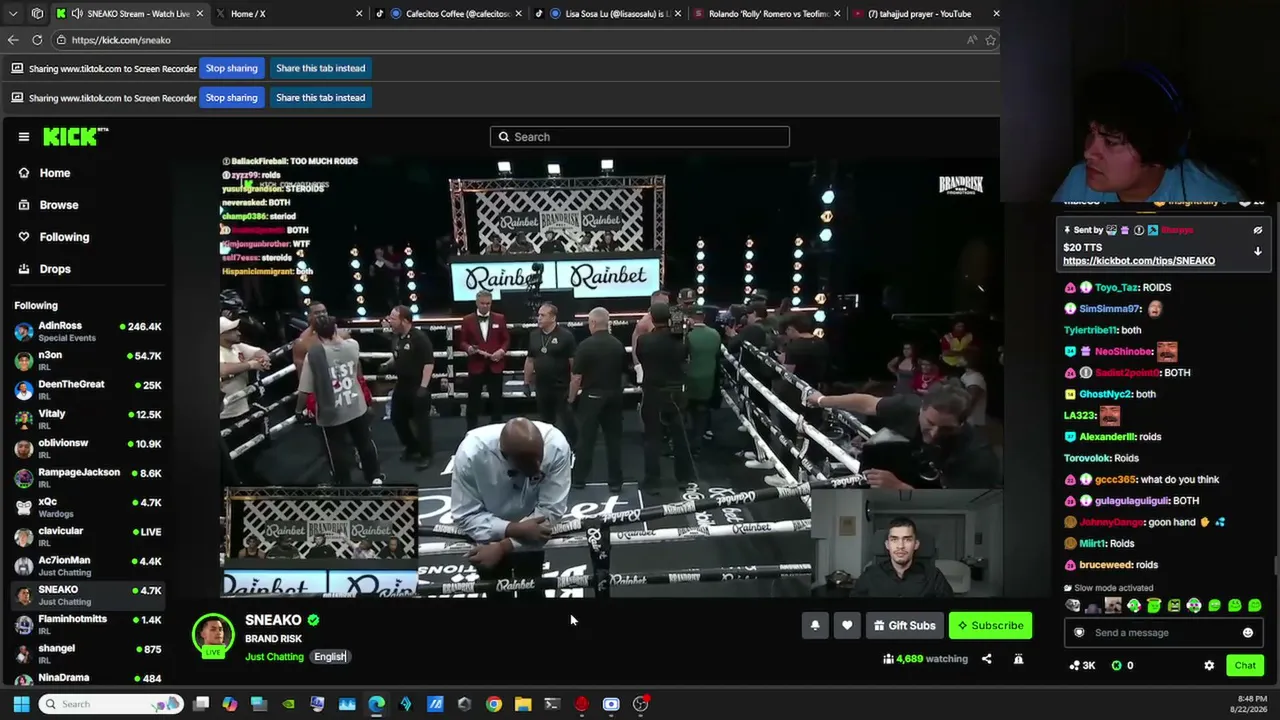Open Vitaly channel in Following list
Screen dimensions: 1280x720
click(88, 419)
